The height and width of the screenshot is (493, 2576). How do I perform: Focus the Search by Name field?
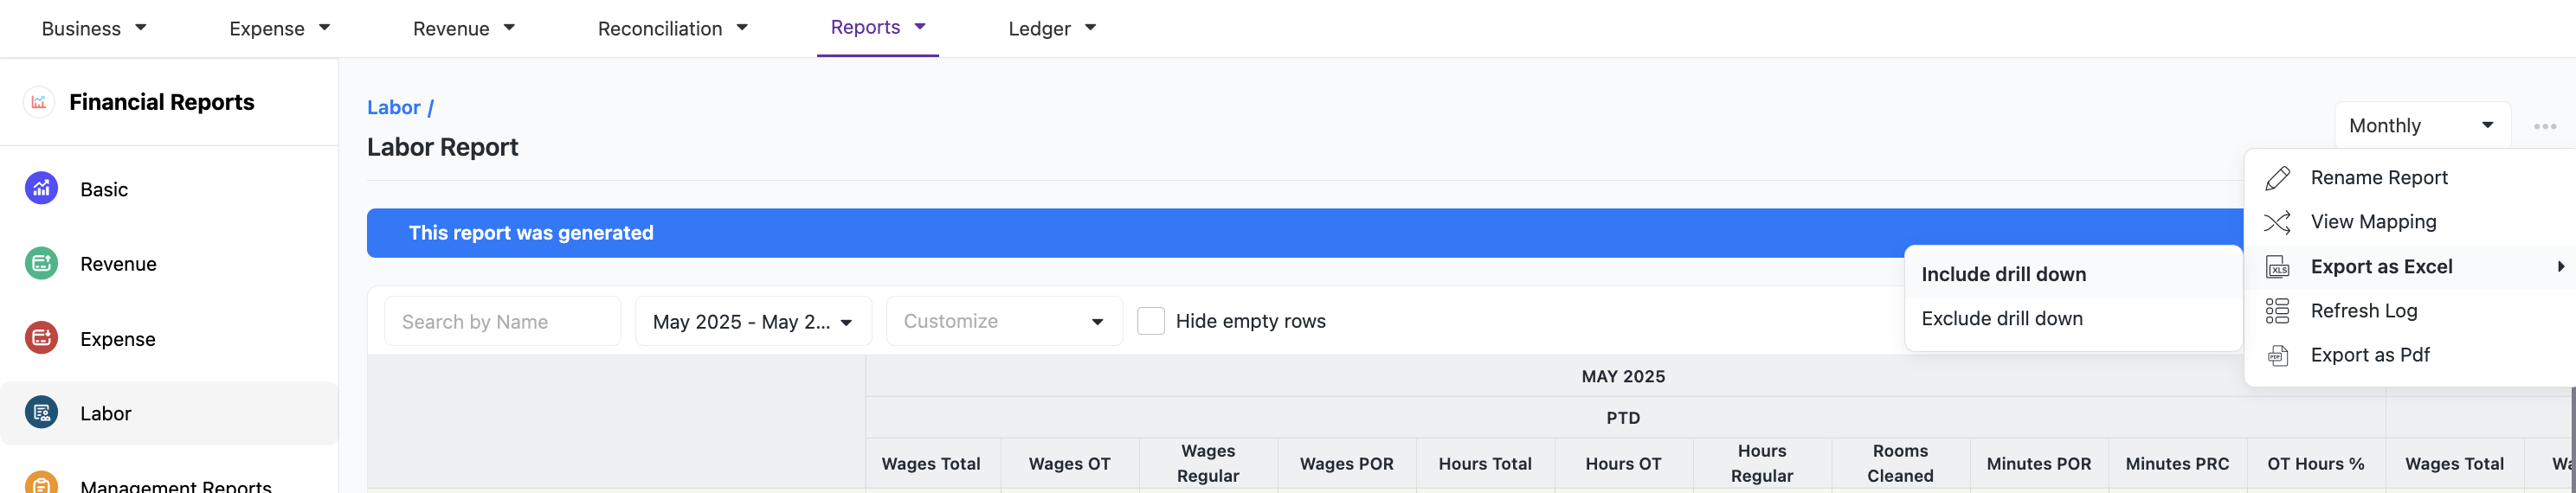(502, 321)
